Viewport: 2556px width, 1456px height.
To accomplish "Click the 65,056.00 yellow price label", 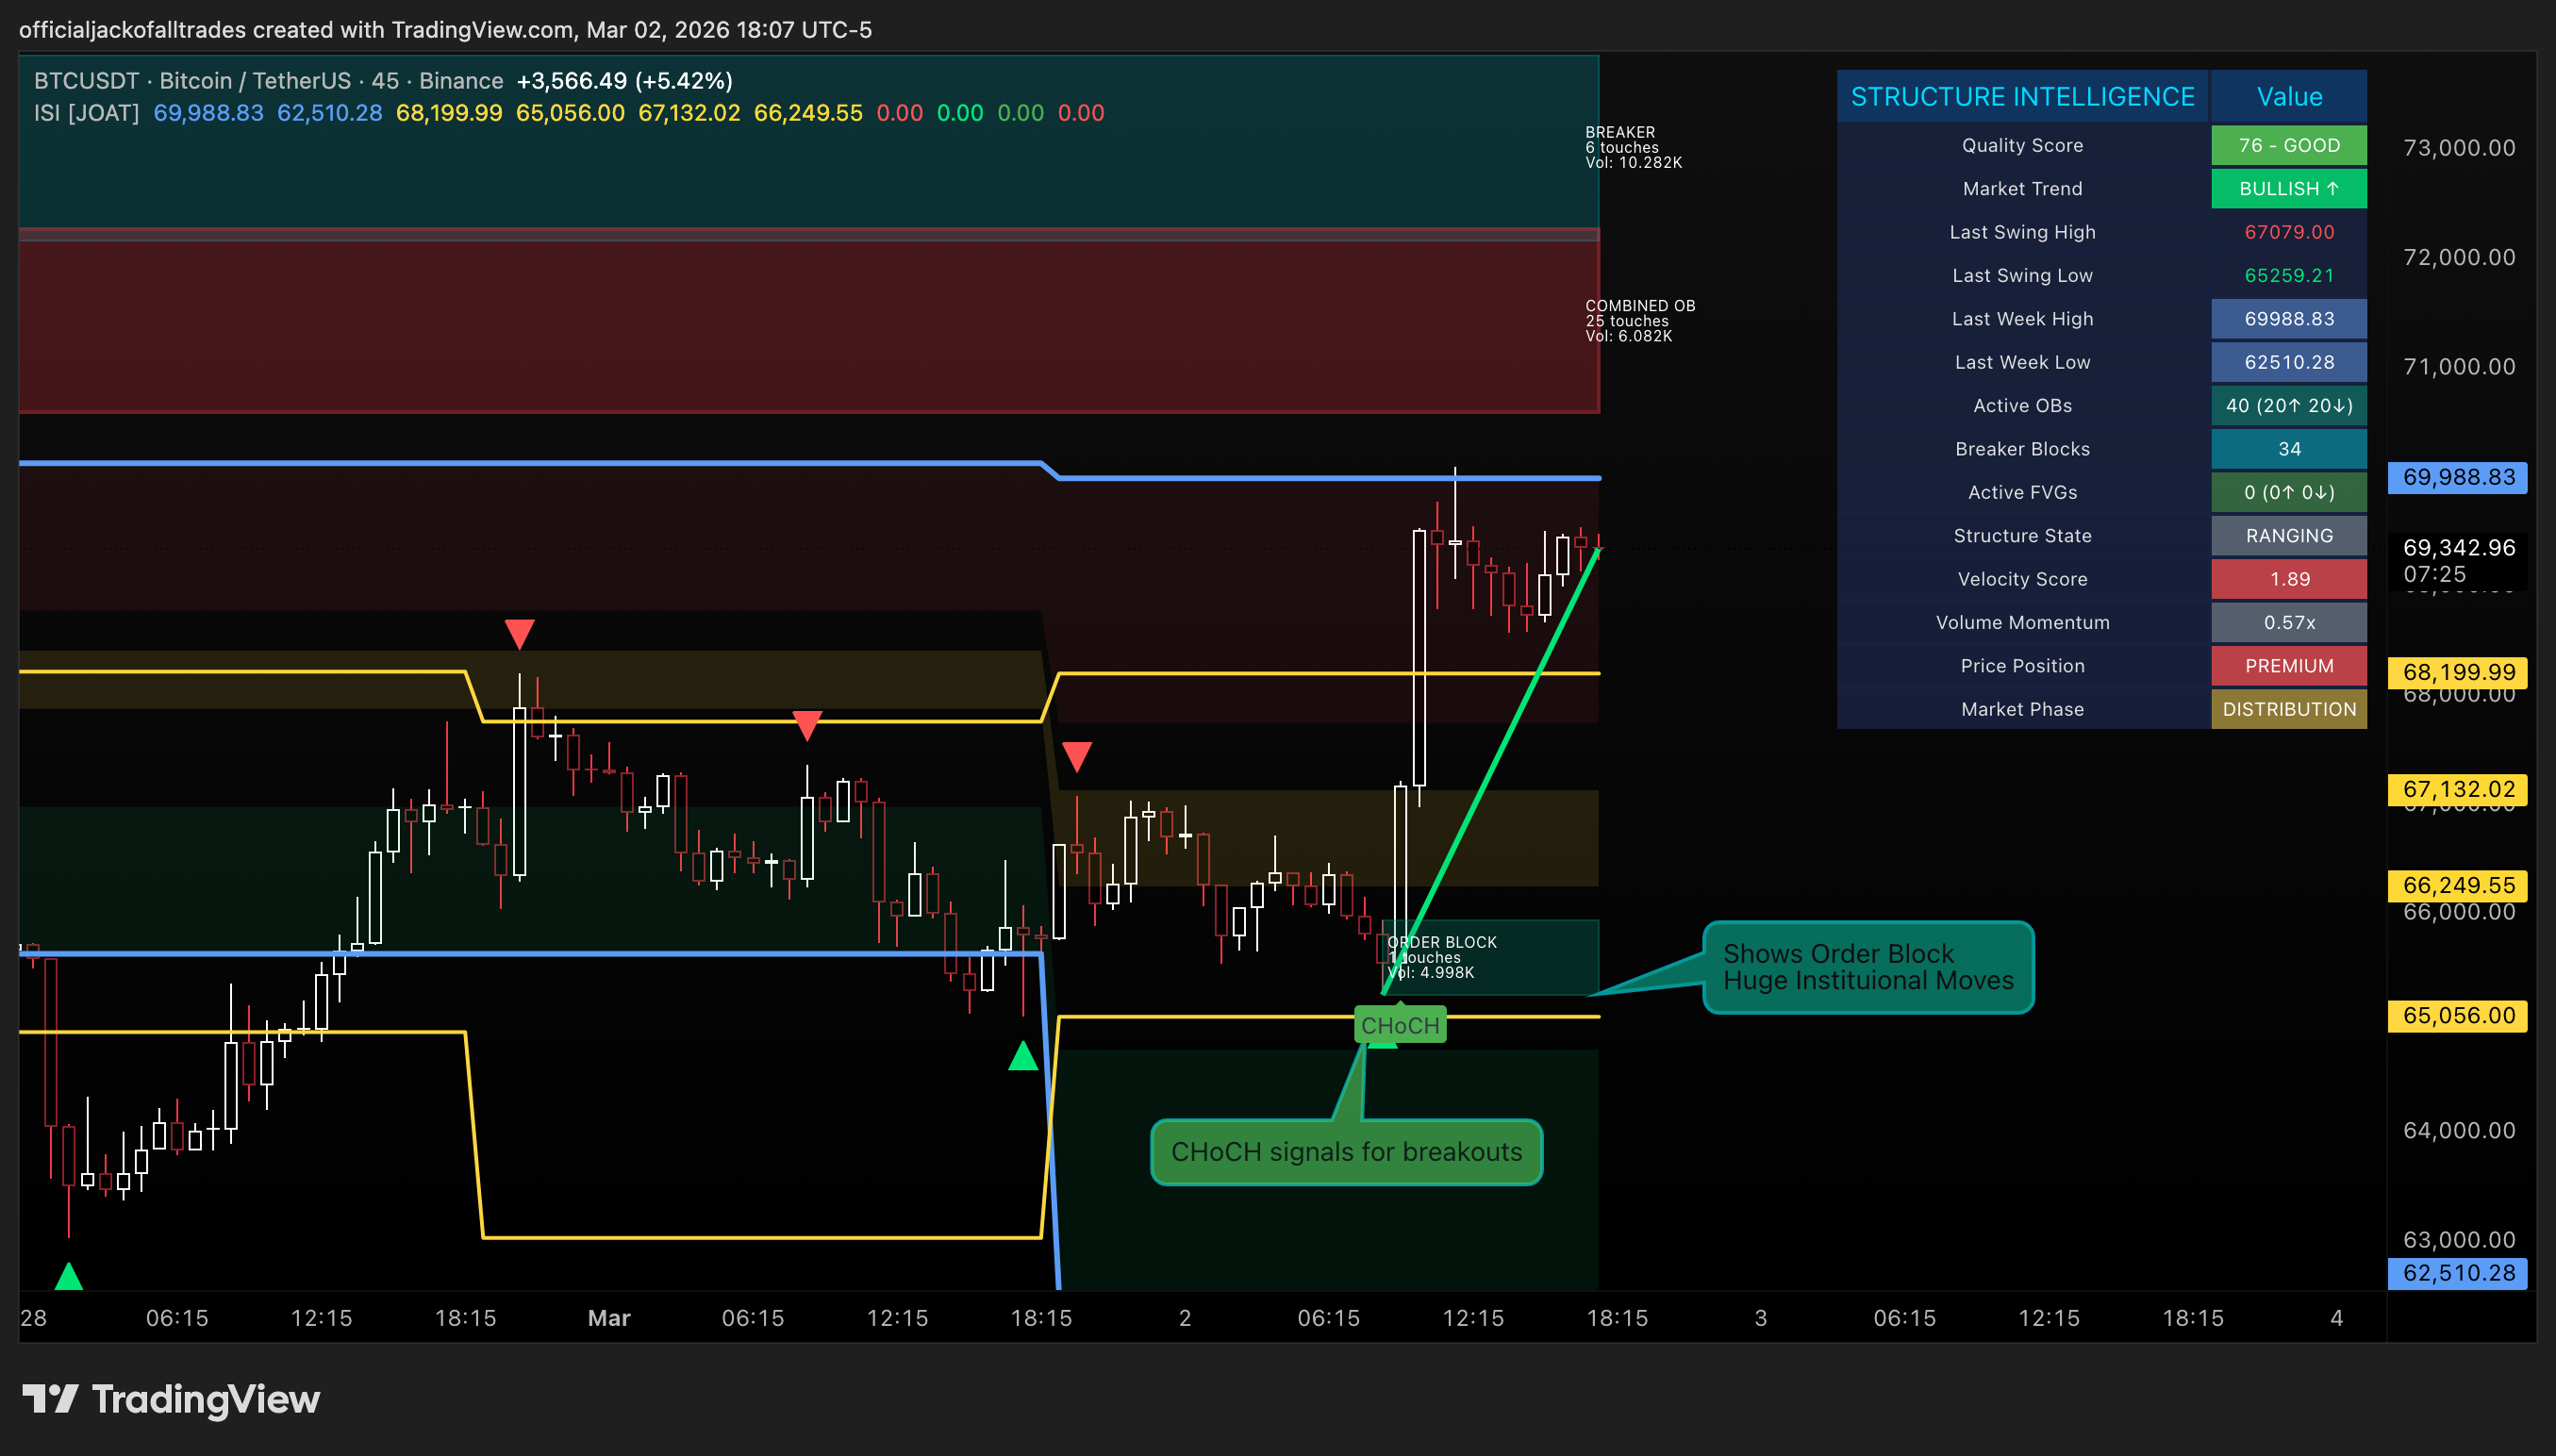I will pos(2458,1015).
